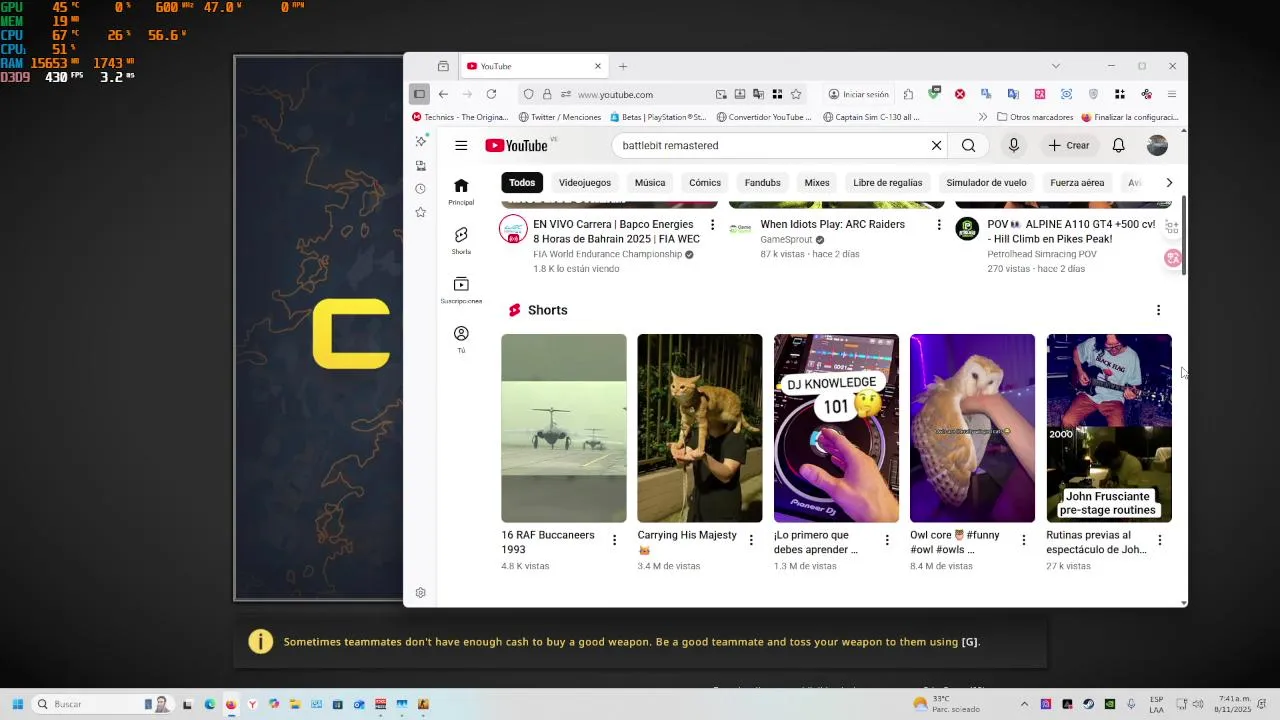The height and width of the screenshot is (720, 1280).
Task: Clear the search box with the X
Action: pyautogui.click(x=936, y=145)
